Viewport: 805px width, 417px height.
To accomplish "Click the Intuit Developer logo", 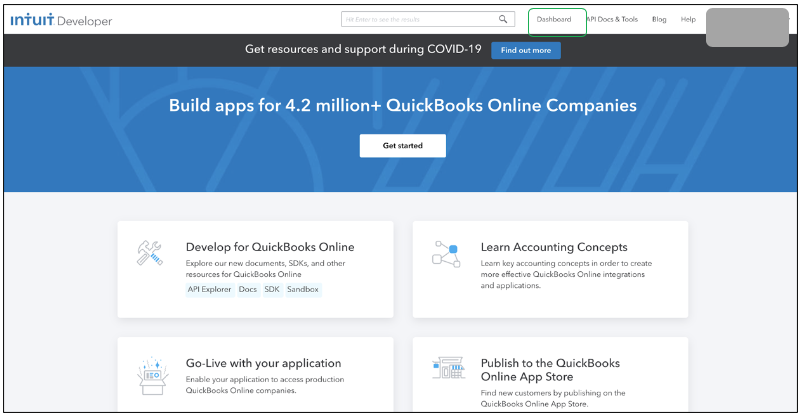I will pyautogui.click(x=61, y=21).
